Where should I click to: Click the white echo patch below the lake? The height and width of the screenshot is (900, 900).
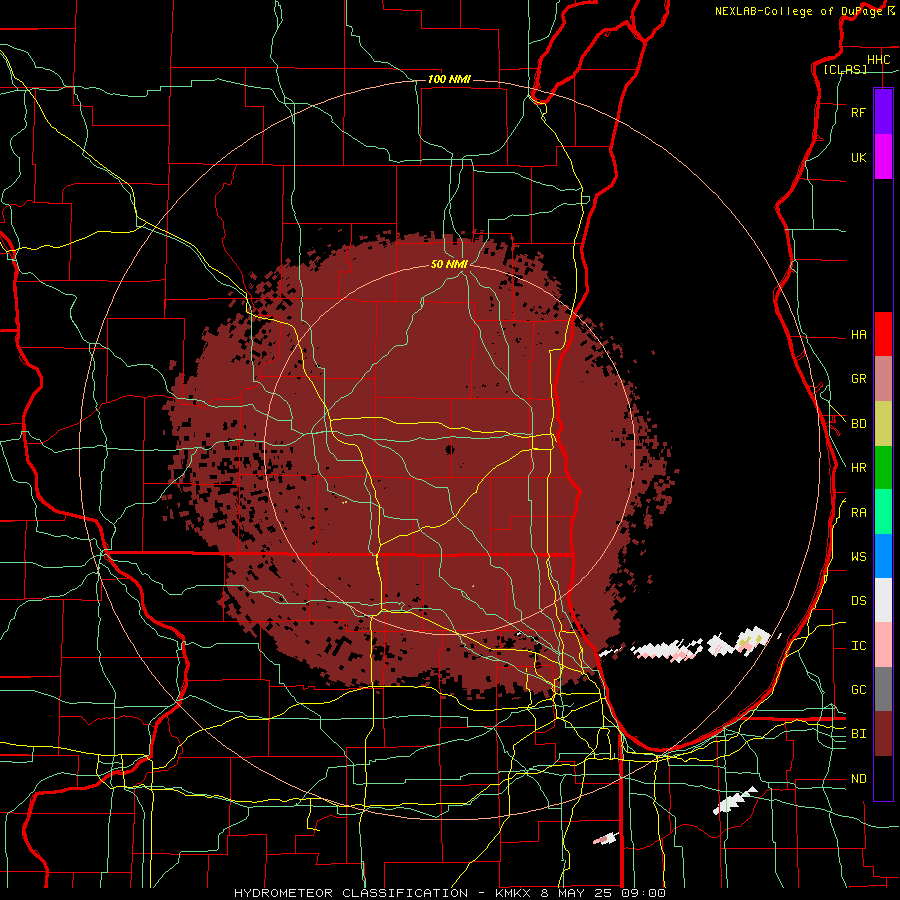pyautogui.click(x=735, y=801)
